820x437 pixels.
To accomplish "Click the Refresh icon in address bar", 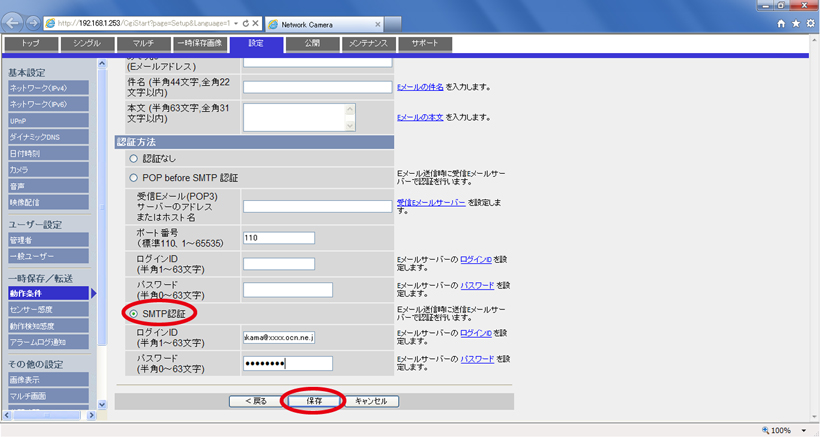I will [246, 24].
